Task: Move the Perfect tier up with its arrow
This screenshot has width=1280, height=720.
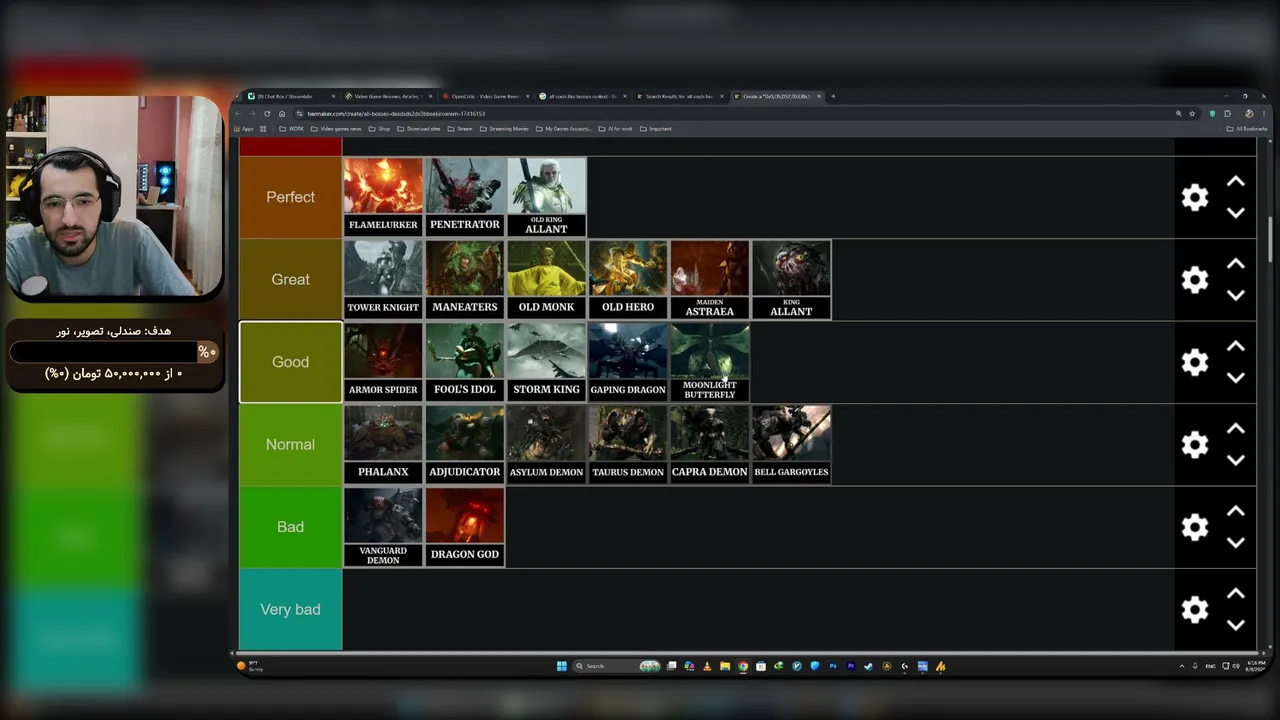Action: point(1236,182)
